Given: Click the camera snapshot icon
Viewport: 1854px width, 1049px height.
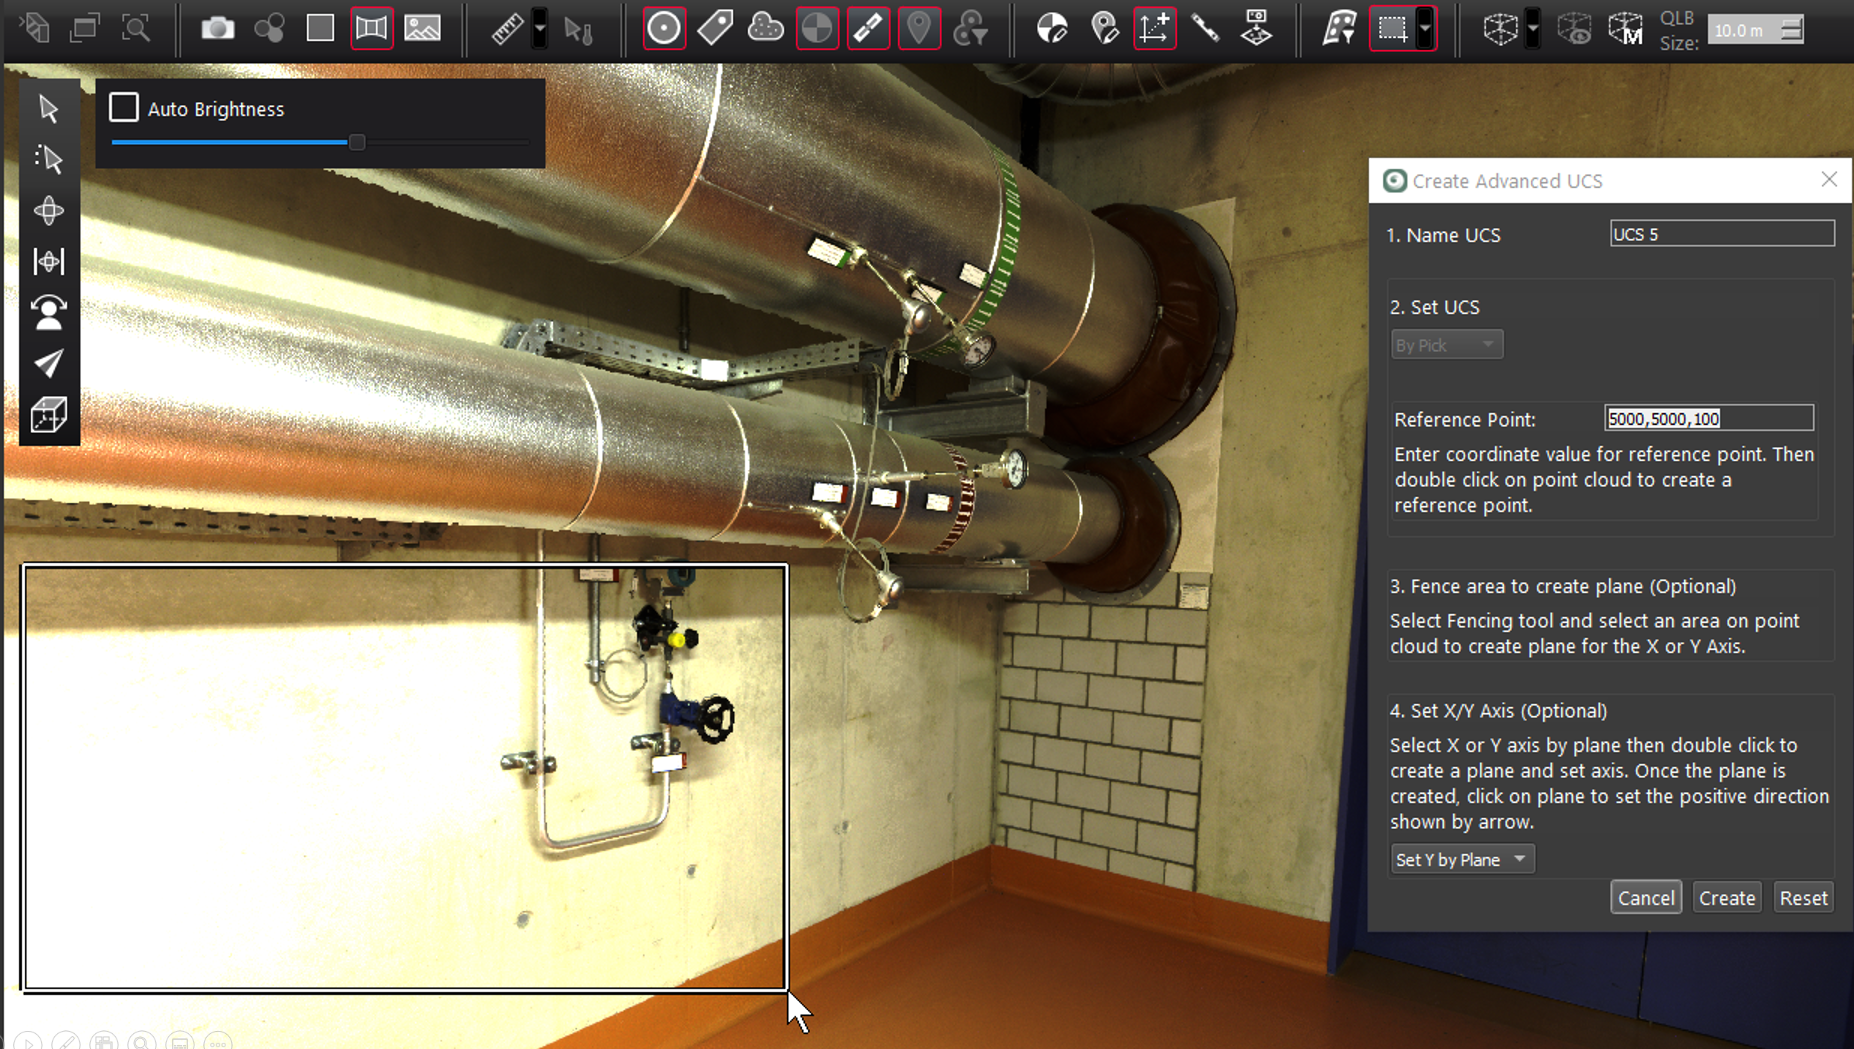Looking at the screenshot, I should [217, 28].
